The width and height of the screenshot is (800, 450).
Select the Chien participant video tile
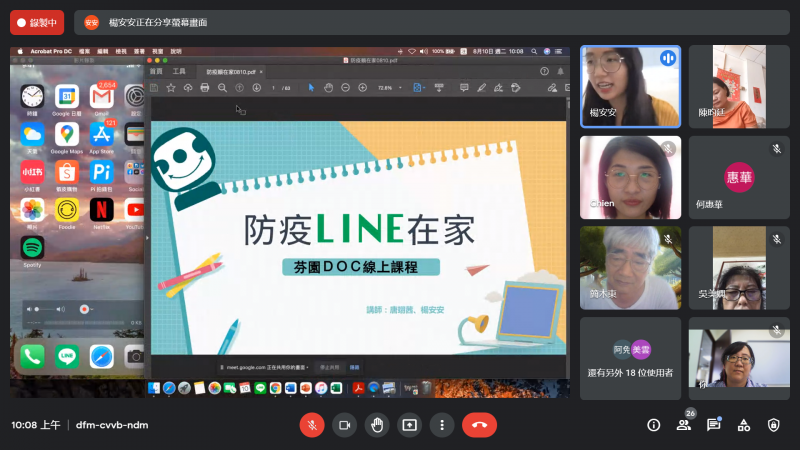point(630,177)
